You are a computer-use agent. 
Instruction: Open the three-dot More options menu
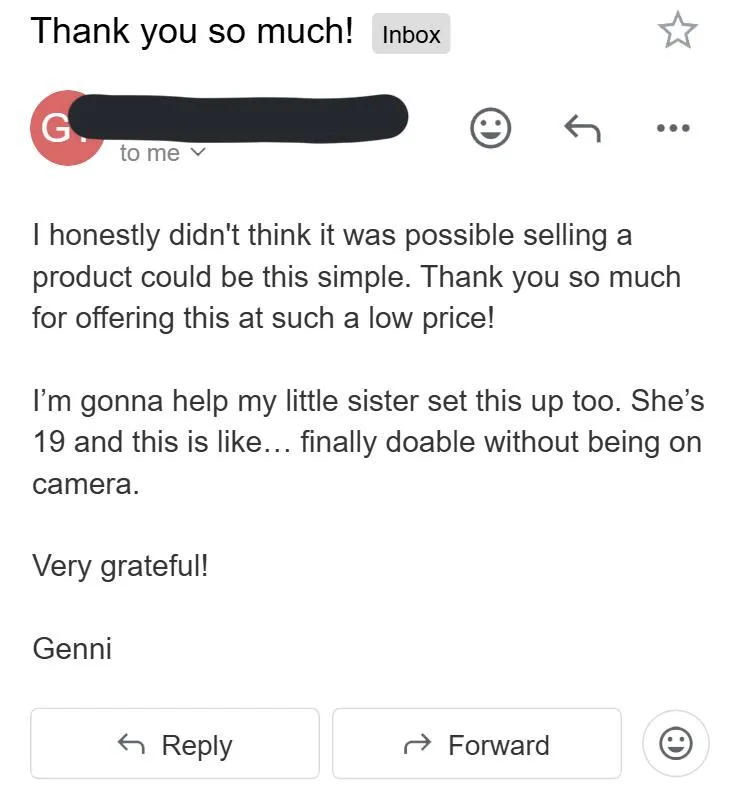[673, 128]
